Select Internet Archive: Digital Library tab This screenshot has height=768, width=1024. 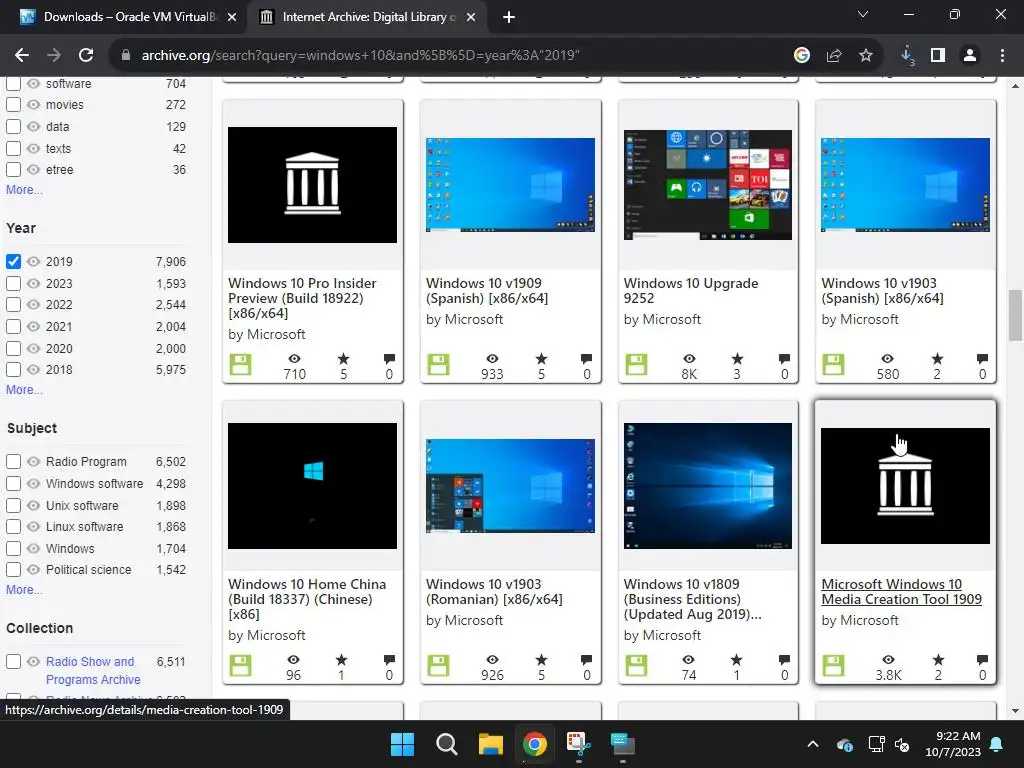click(x=366, y=18)
